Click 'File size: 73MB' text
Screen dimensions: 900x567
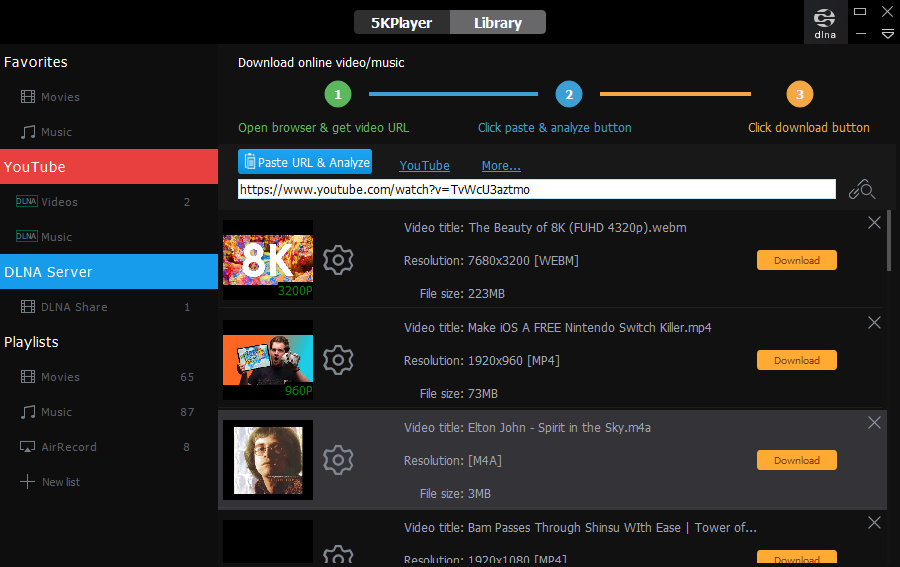(459, 394)
